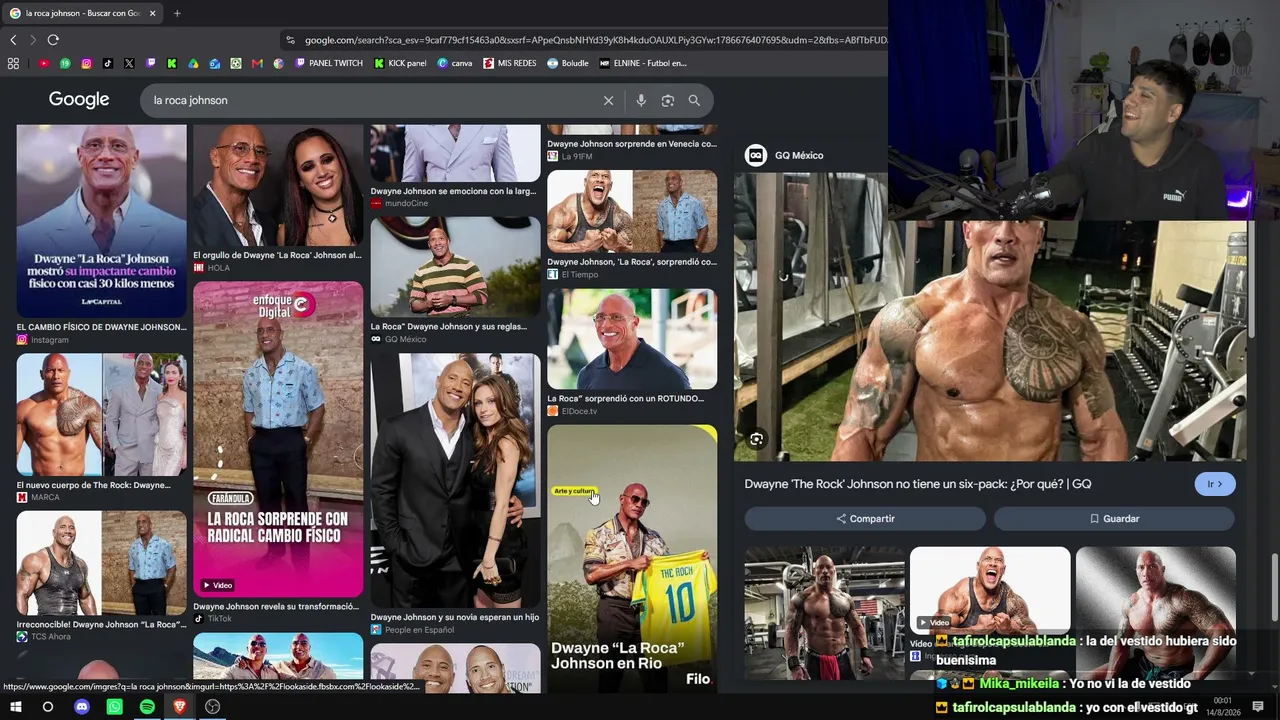Screen dimensions: 1280x720
Task: Click the browser address bar URL
Action: 595,40
